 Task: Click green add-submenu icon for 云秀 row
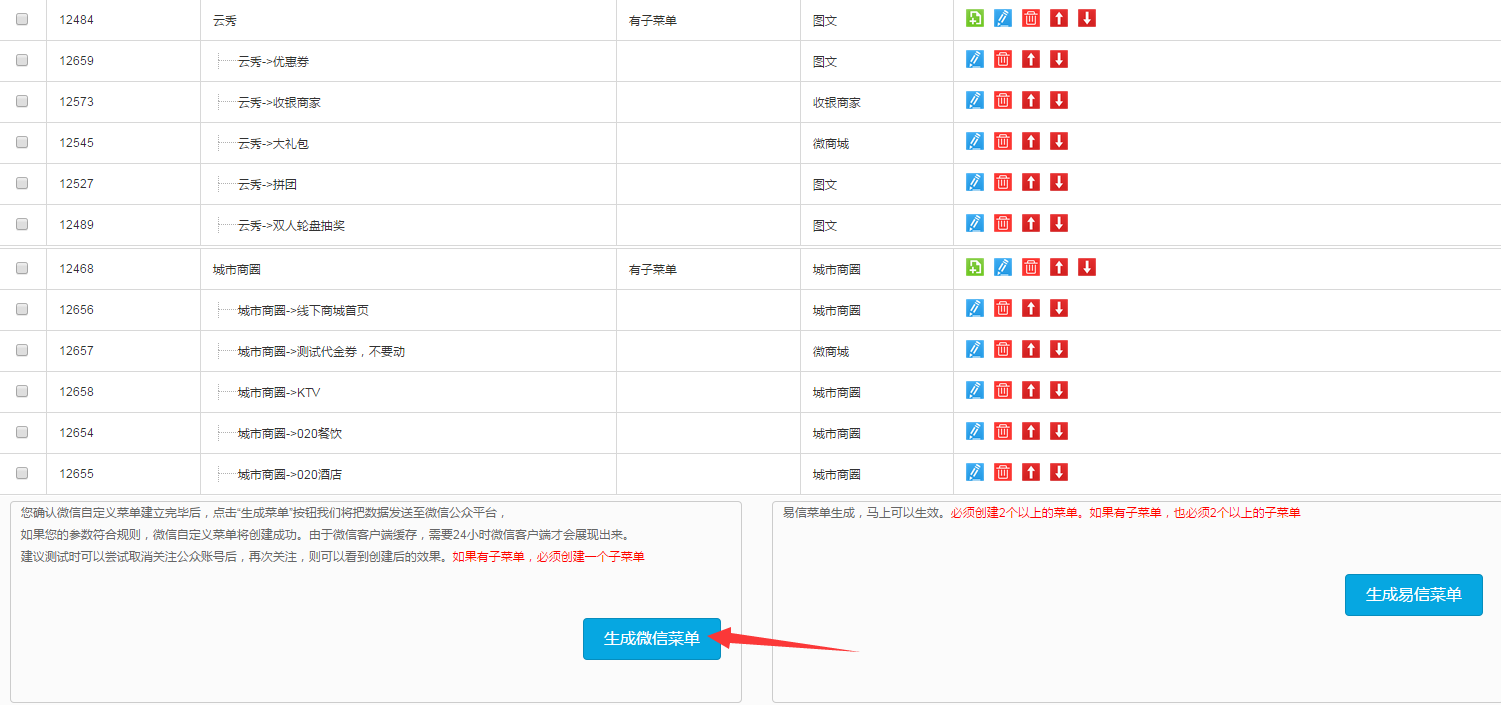975,18
